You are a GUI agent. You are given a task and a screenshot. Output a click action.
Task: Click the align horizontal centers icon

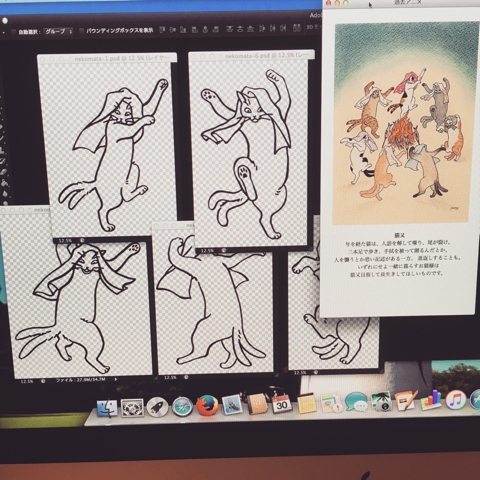[206, 29]
